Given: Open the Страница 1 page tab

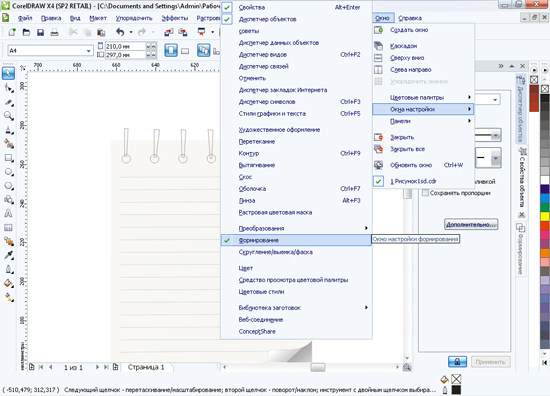Looking at the screenshot, I should point(146,367).
